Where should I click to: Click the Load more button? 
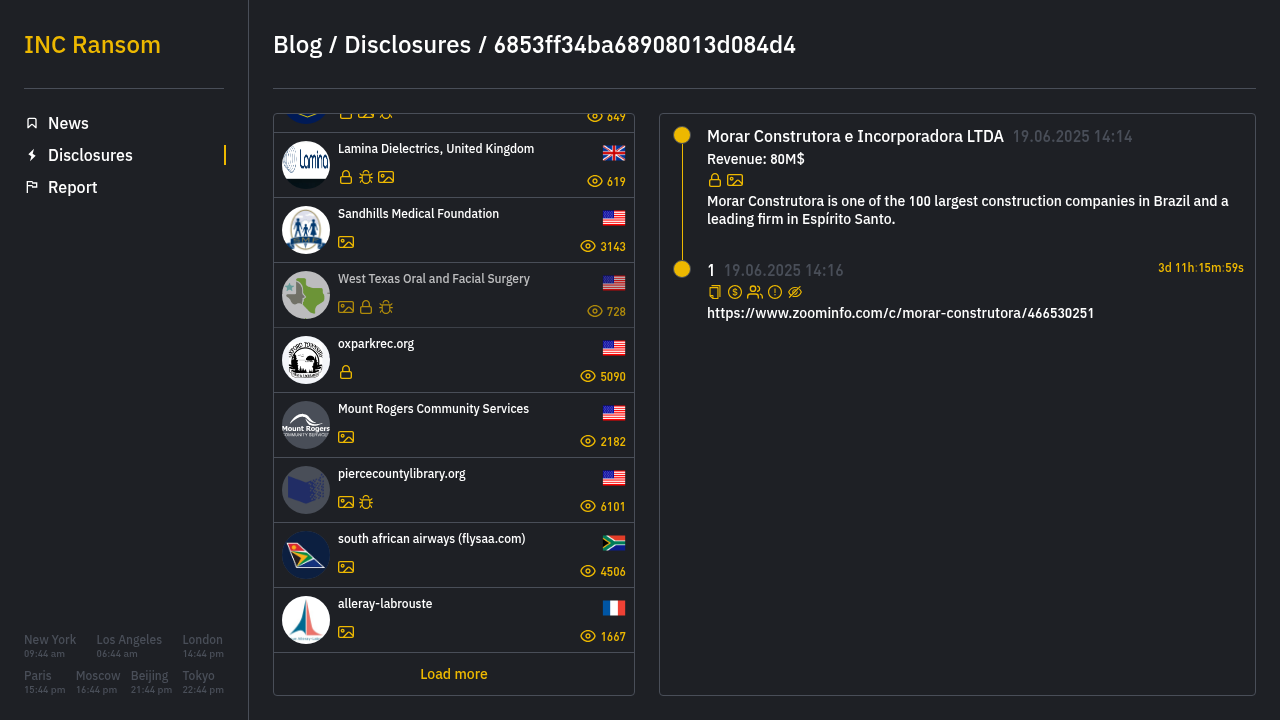[x=454, y=674]
